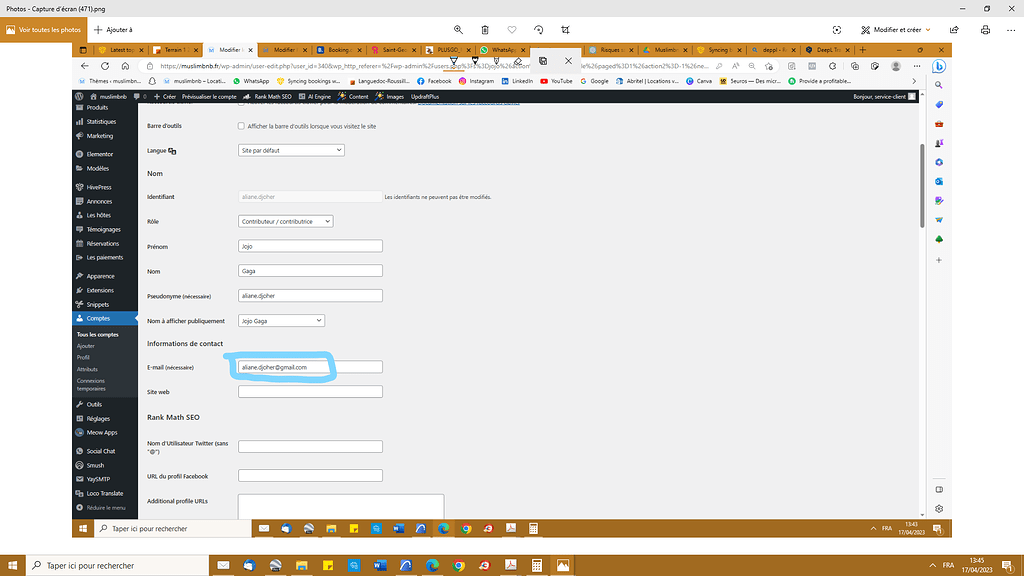The width and height of the screenshot is (1024, 576).
Task: Open the 'Modifier et créer' menu
Action: point(896,30)
